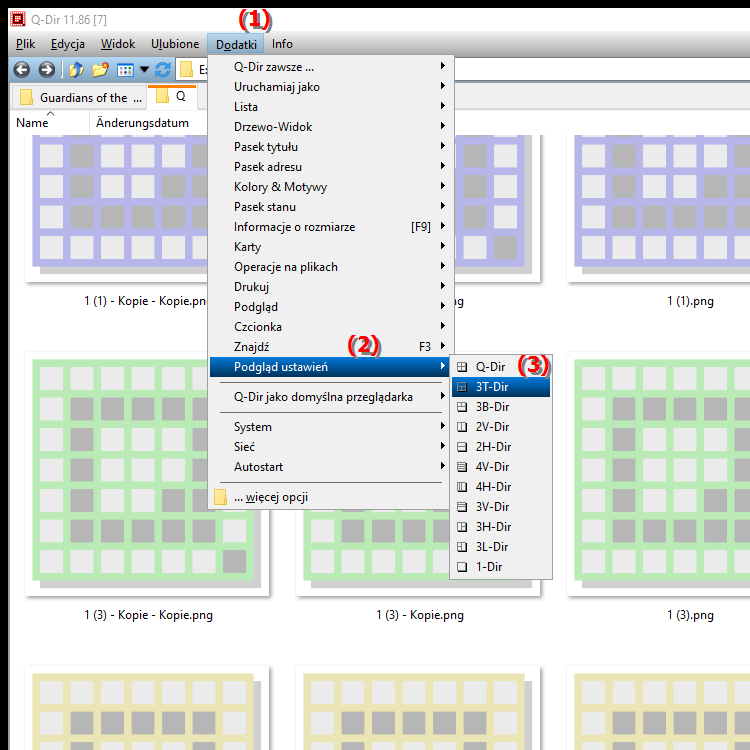This screenshot has height=750, width=750.
Task: Open Q-Dir jako domyślna przeglądarka entry
Action: (331, 397)
